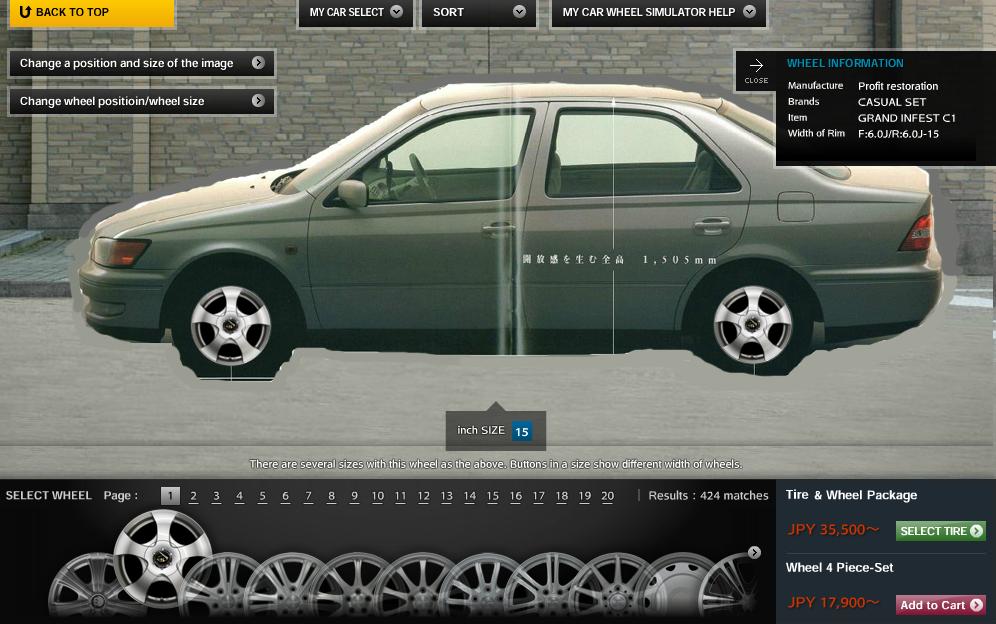Open the MY CAR SELECT dropdown

tap(356, 13)
